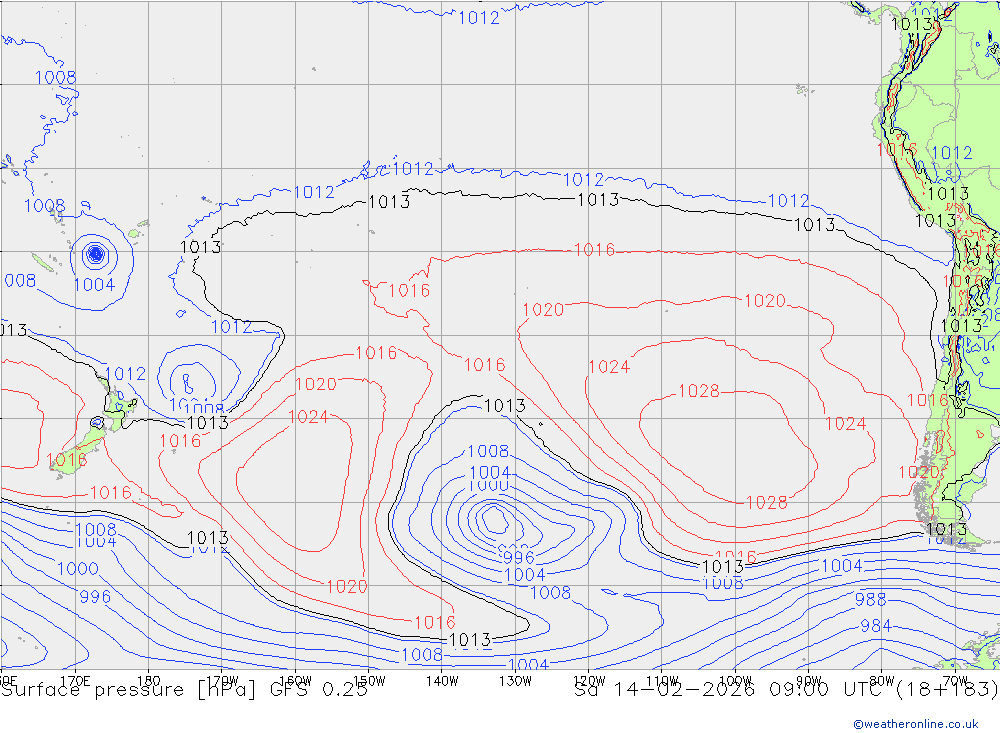Click the 170E longitude label
The image size is (1000, 733).
[75, 681]
